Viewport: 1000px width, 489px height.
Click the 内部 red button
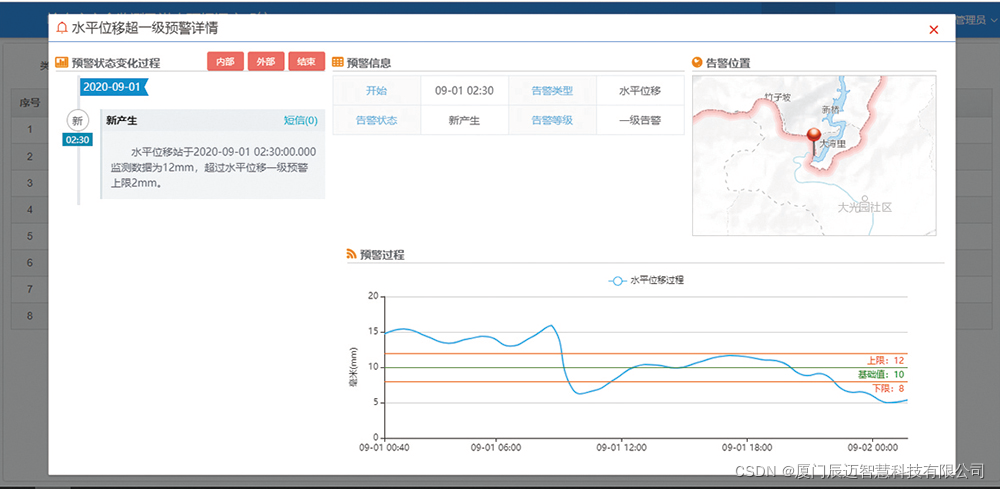click(225, 62)
